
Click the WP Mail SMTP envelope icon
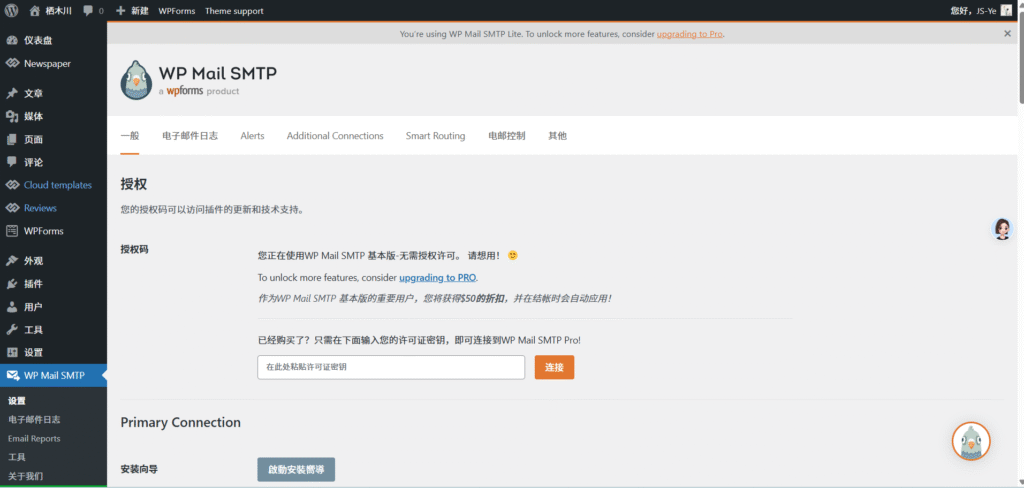(12, 375)
